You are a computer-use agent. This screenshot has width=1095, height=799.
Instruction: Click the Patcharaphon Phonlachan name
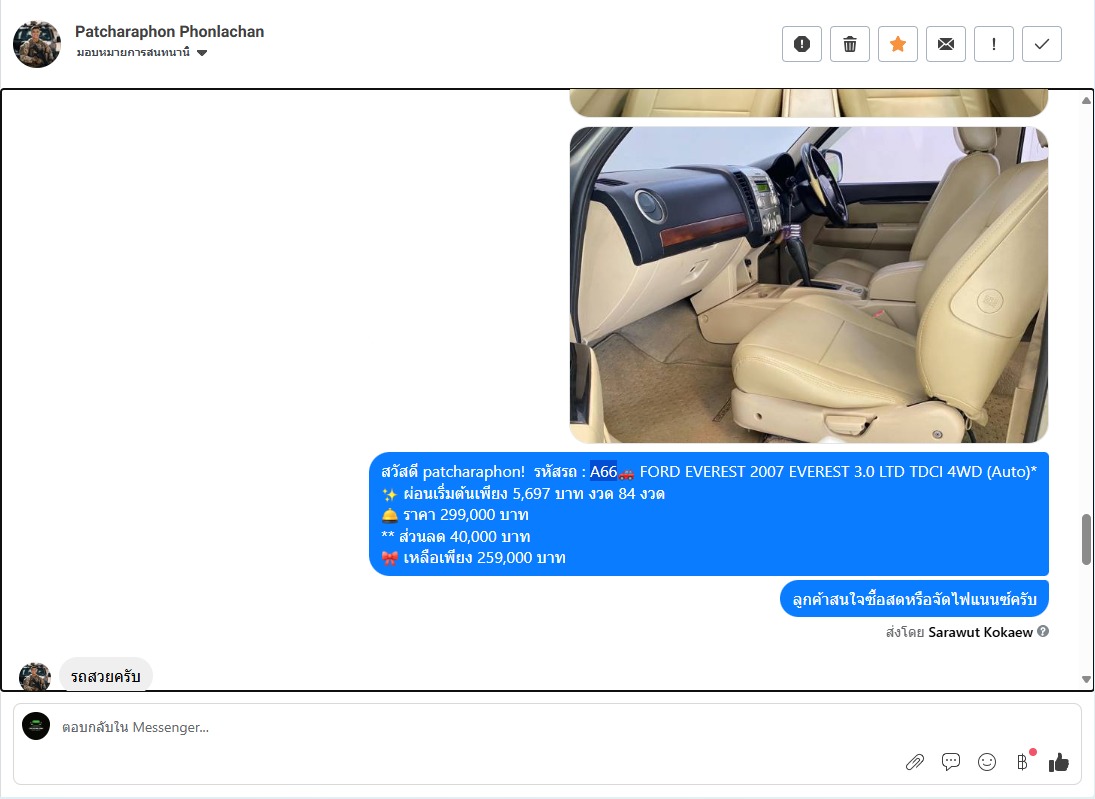[170, 31]
